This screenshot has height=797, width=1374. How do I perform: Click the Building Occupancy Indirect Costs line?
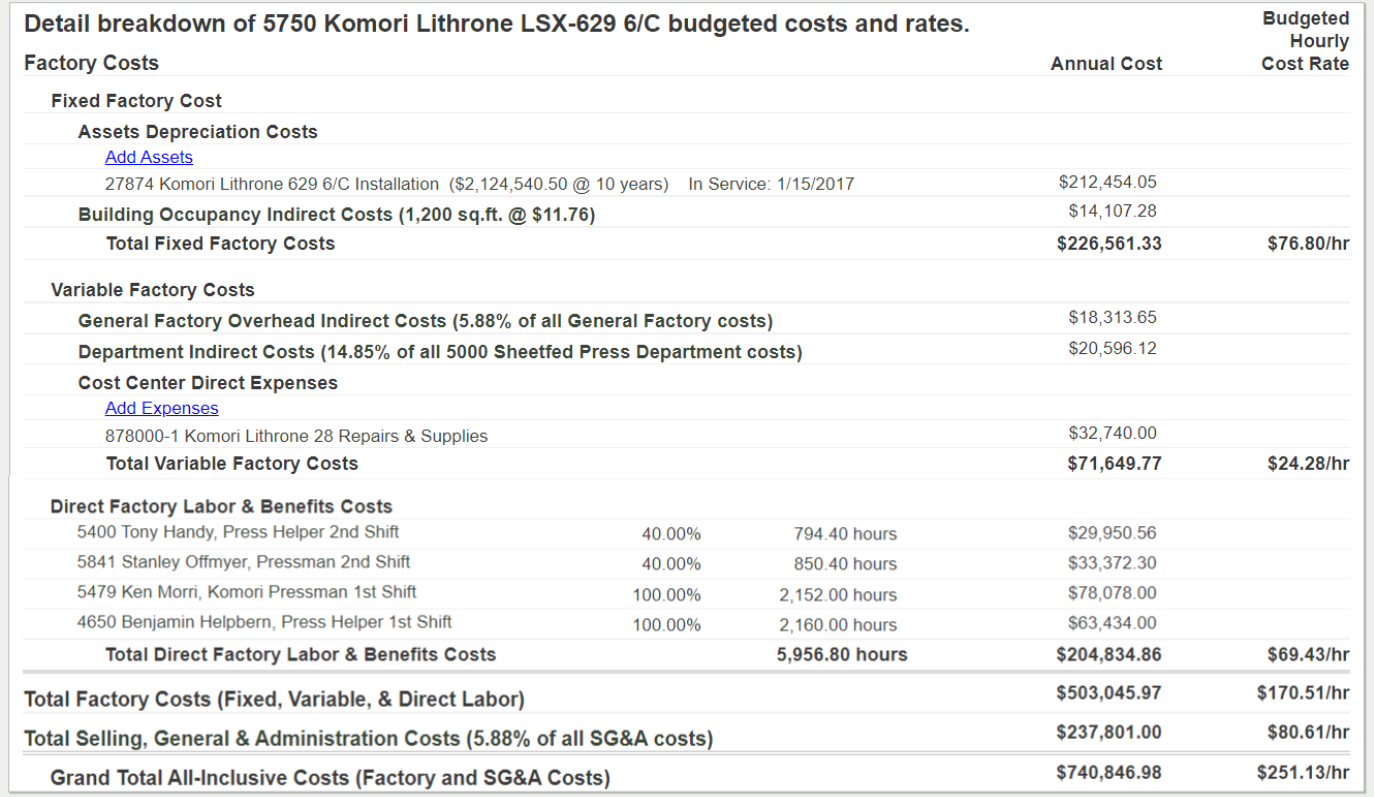point(337,214)
